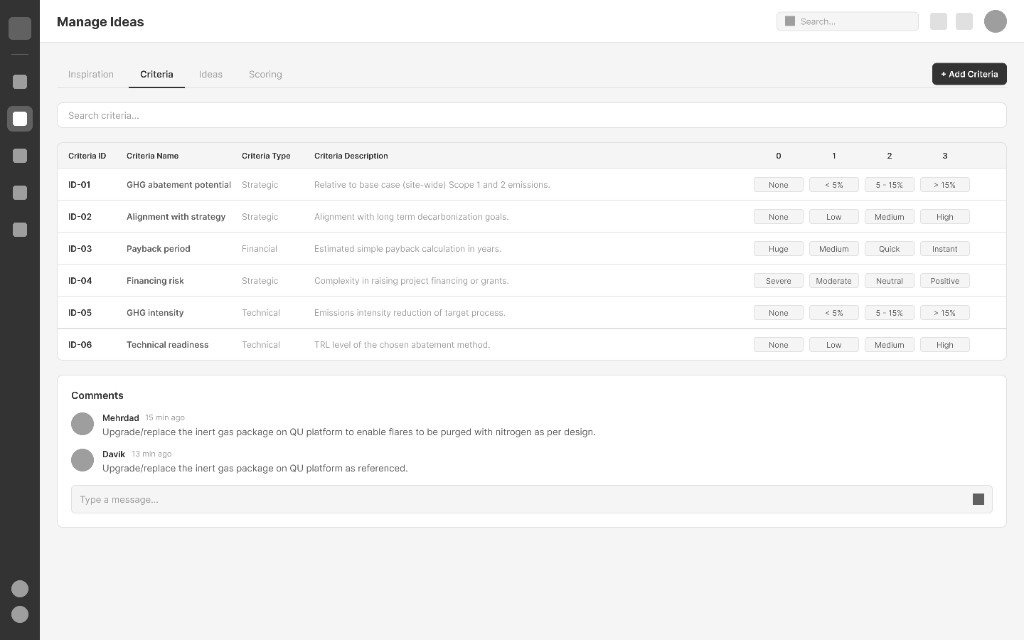
Task: Click Davik's avatar in Comments
Action: pos(82,460)
